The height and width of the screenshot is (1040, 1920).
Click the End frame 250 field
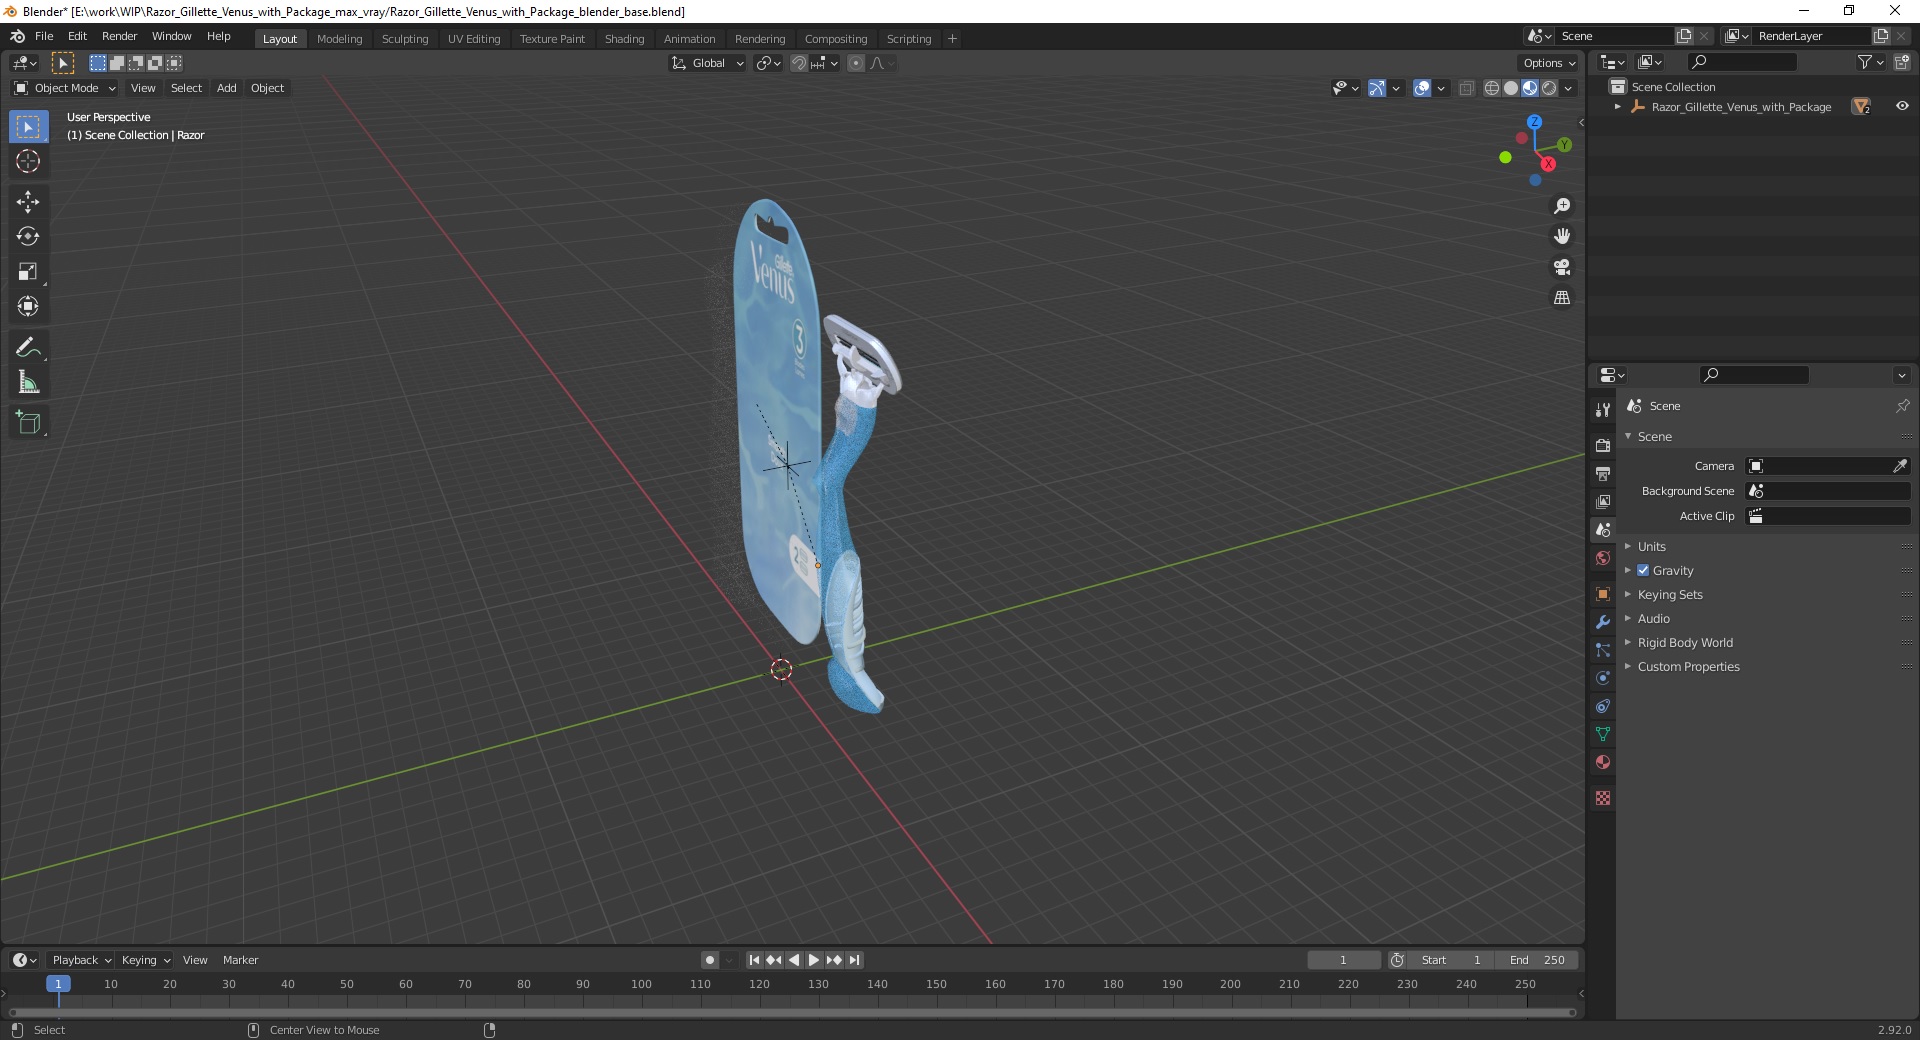pyautogui.click(x=1537, y=960)
